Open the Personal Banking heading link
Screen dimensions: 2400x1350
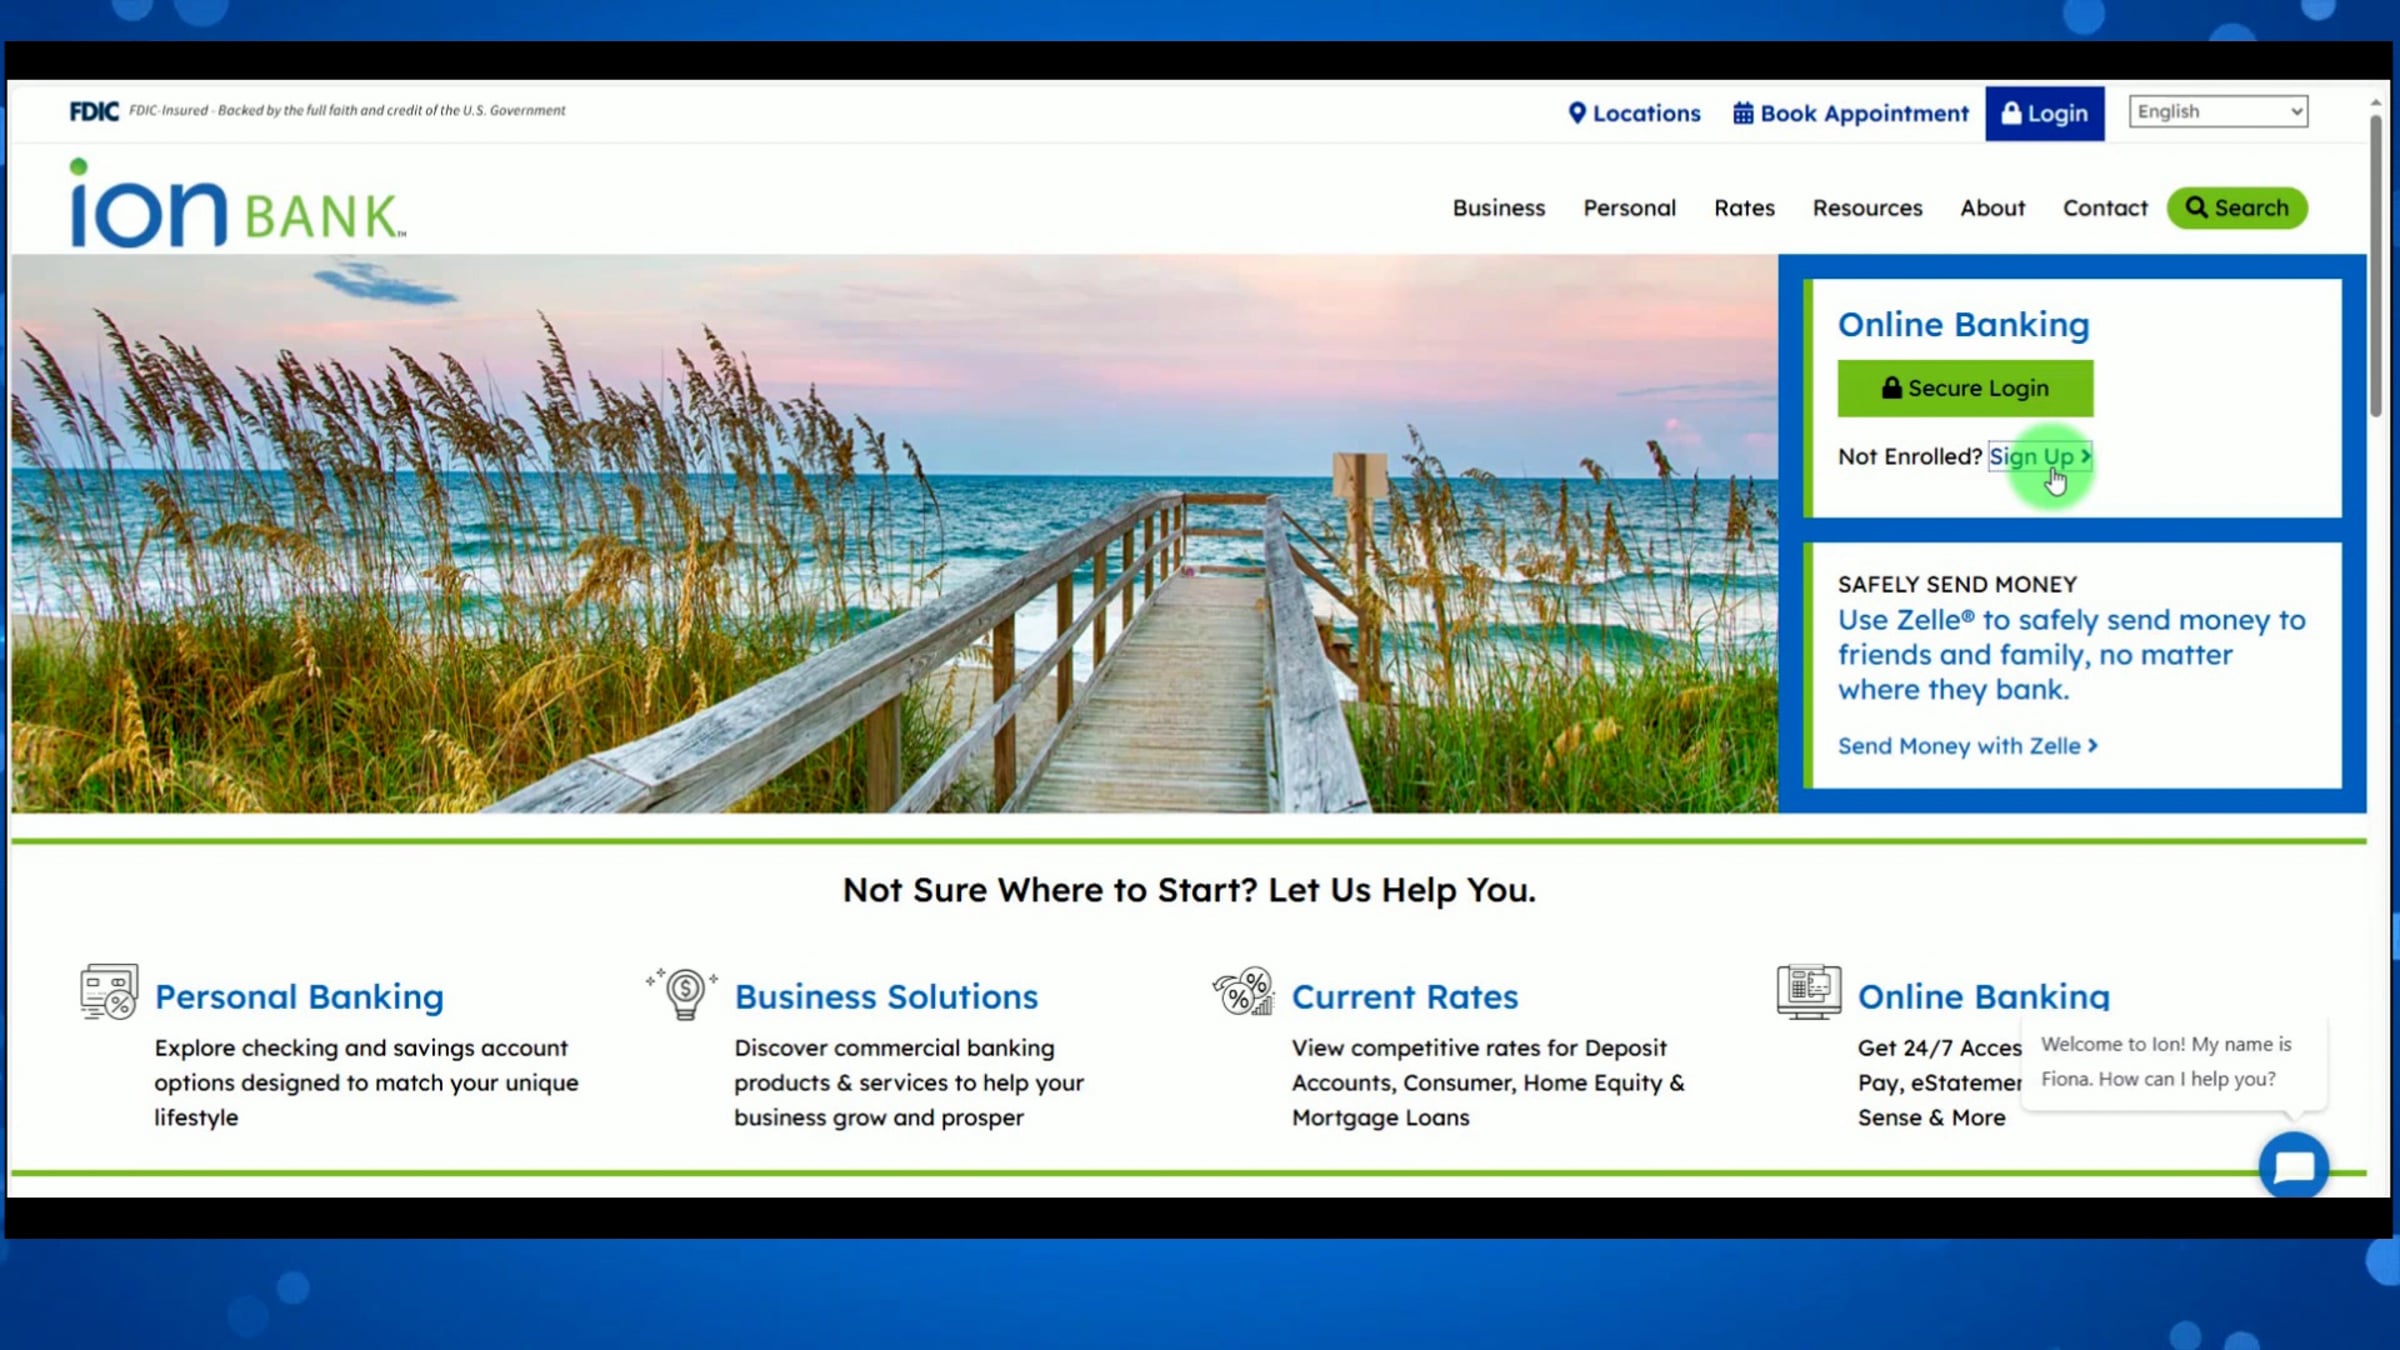pyautogui.click(x=299, y=997)
